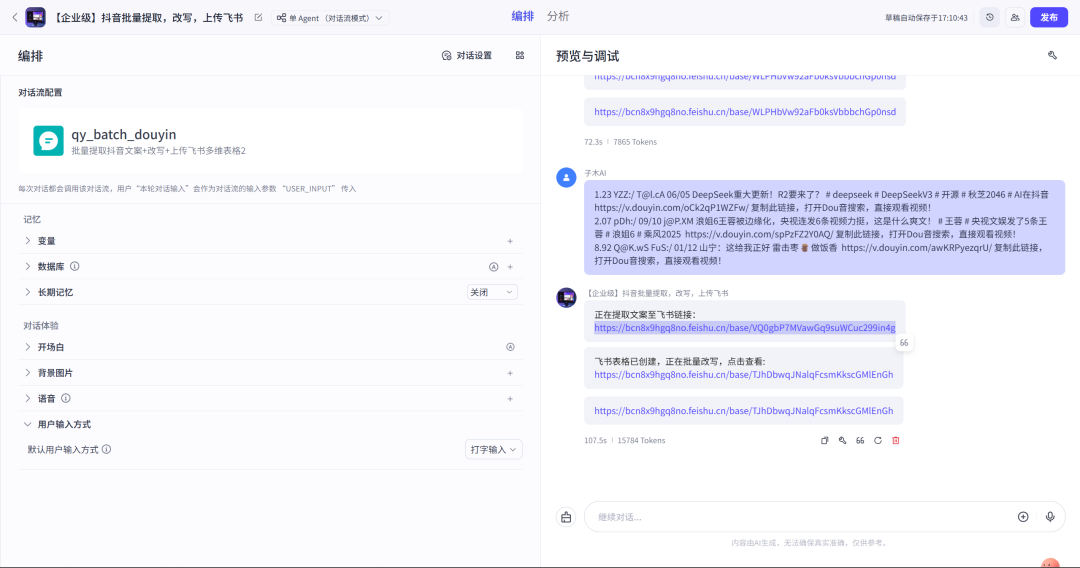Click the 发布 button
Image resolution: width=1080 pixels, height=568 pixels.
(x=1048, y=18)
